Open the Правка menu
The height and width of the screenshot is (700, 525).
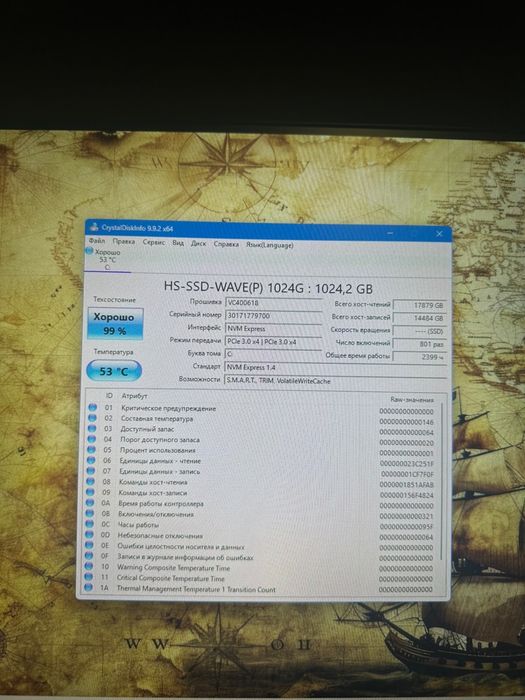124,242
